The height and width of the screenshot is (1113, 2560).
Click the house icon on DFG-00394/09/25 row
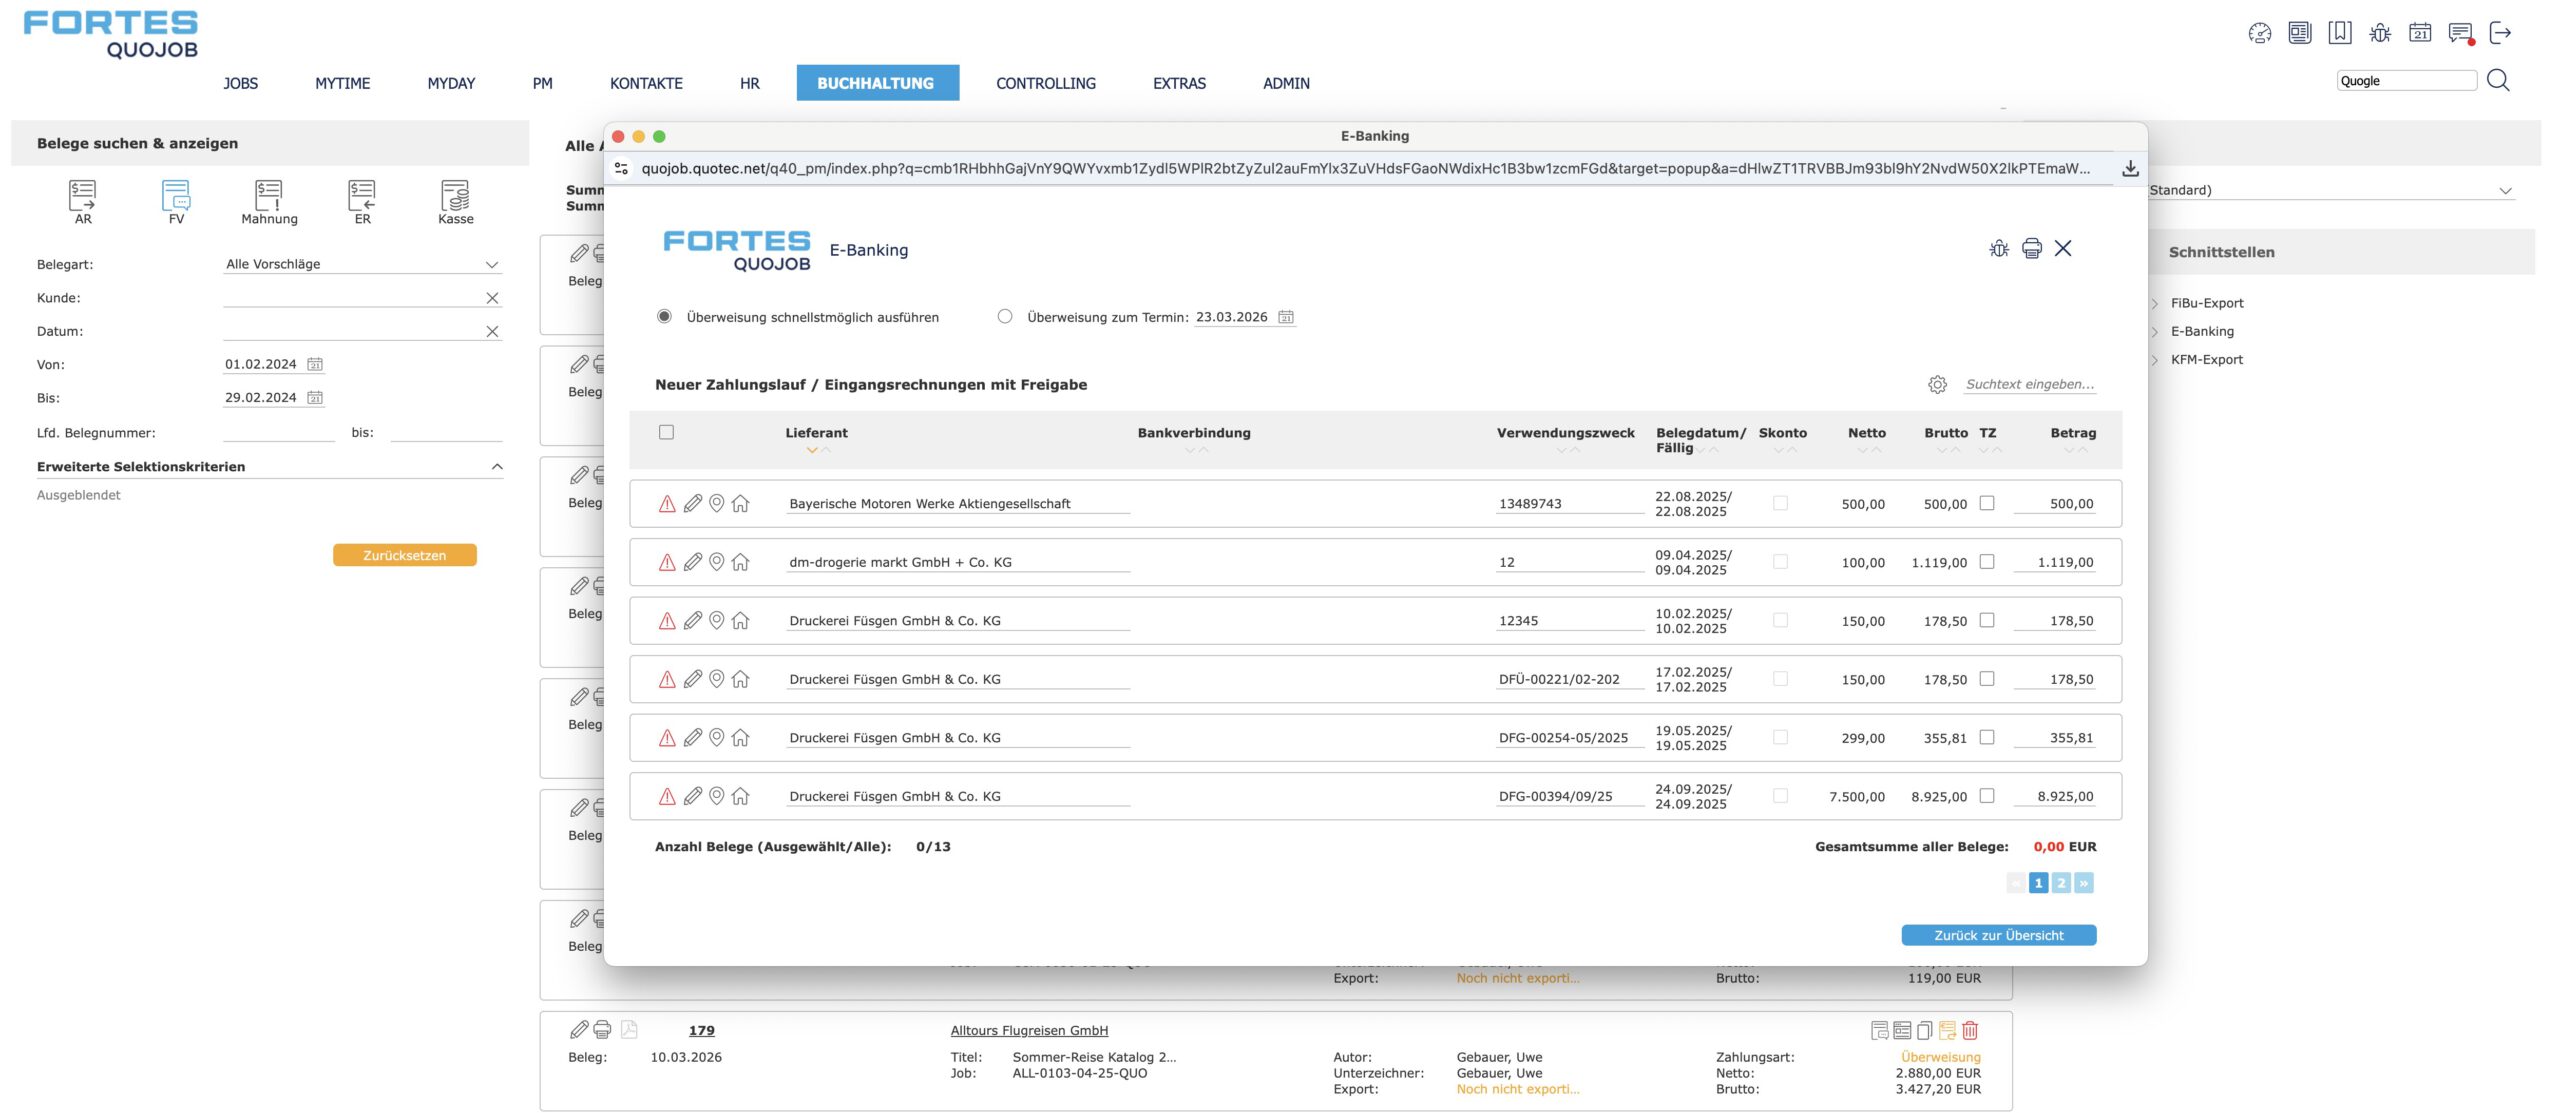(740, 796)
